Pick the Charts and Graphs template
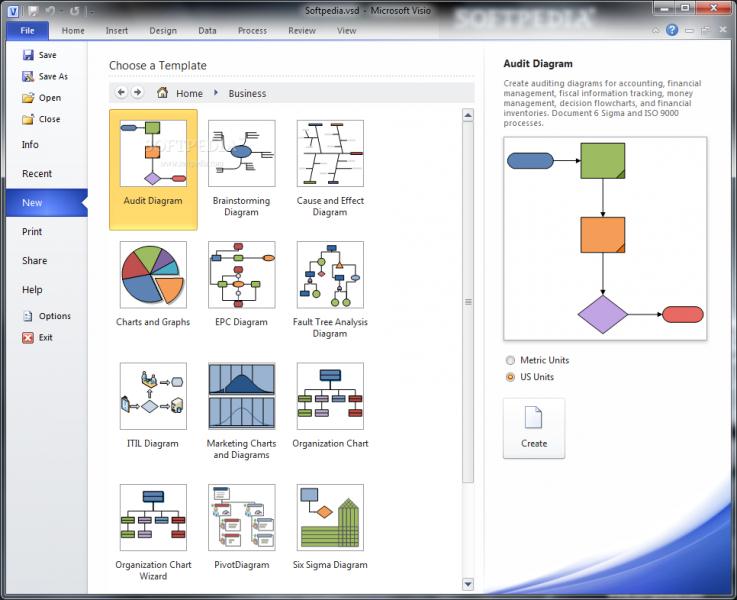The height and width of the screenshot is (600, 737). pos(153,274)
